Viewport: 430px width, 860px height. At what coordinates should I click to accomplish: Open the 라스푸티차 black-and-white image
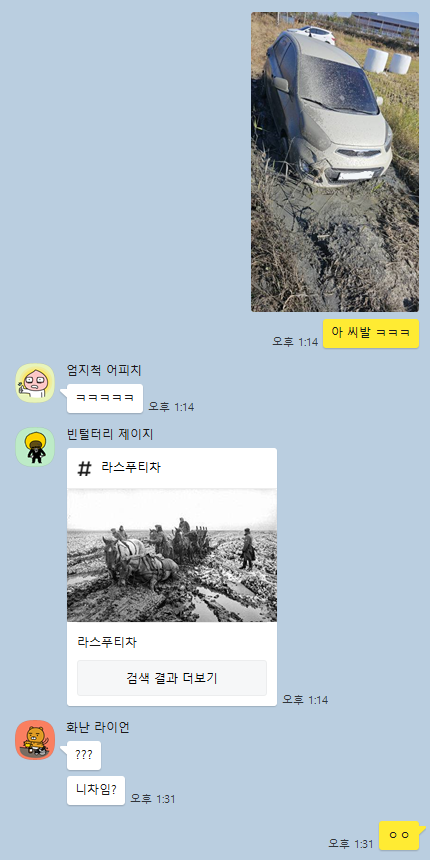tap(172, 555)
